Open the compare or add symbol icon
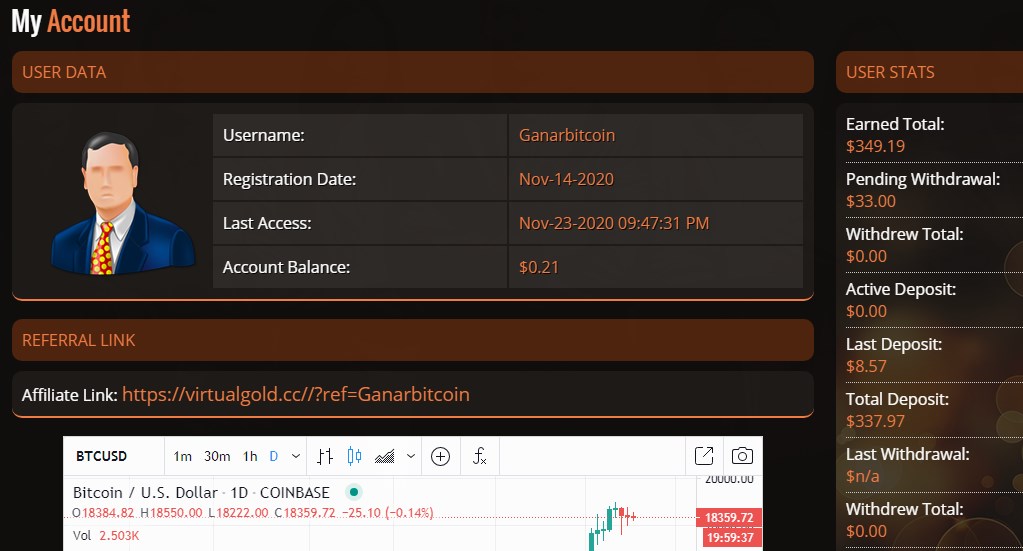Viewport: 1023px width, 551px height. pos(440,456)
